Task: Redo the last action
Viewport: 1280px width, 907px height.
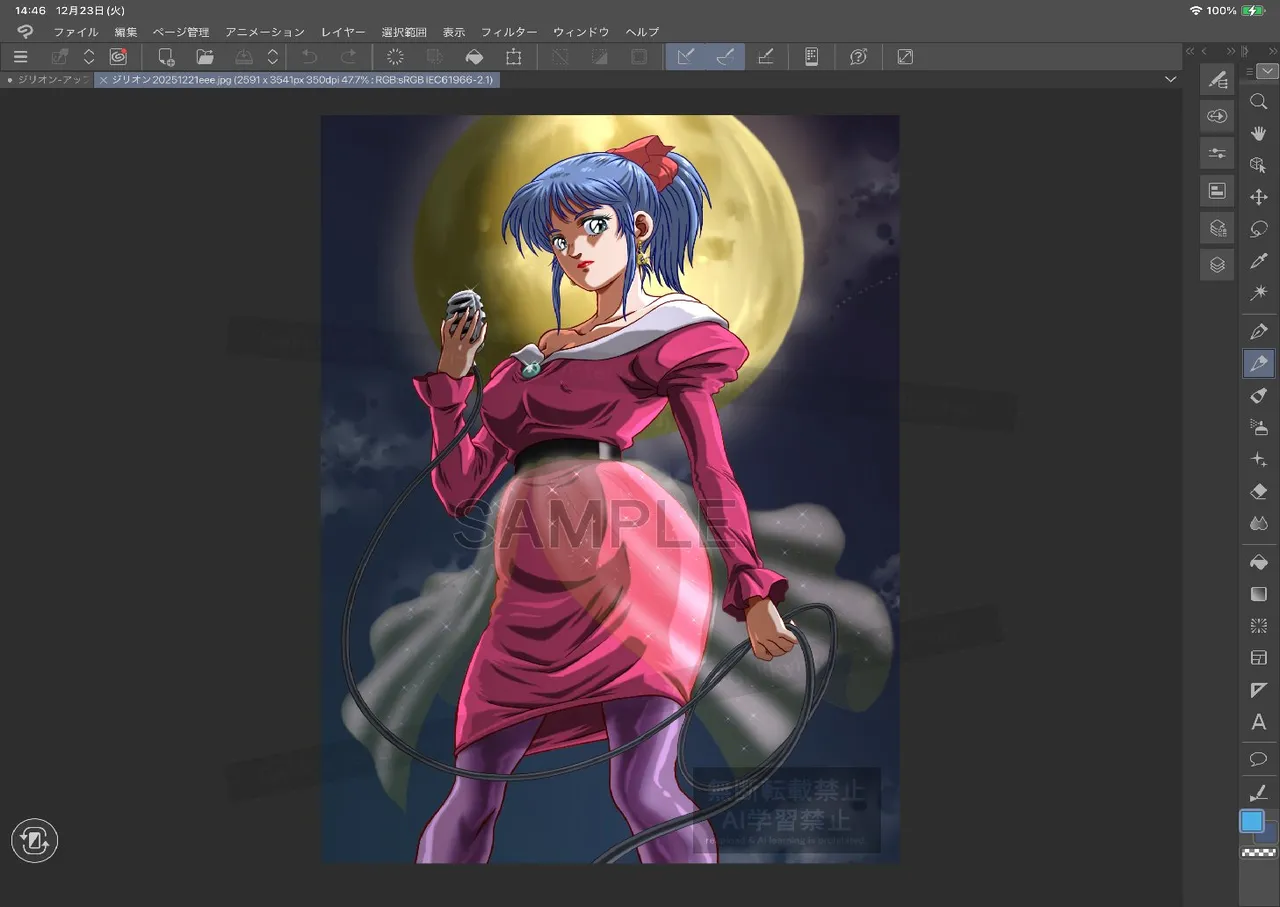Action: [349, 57]
